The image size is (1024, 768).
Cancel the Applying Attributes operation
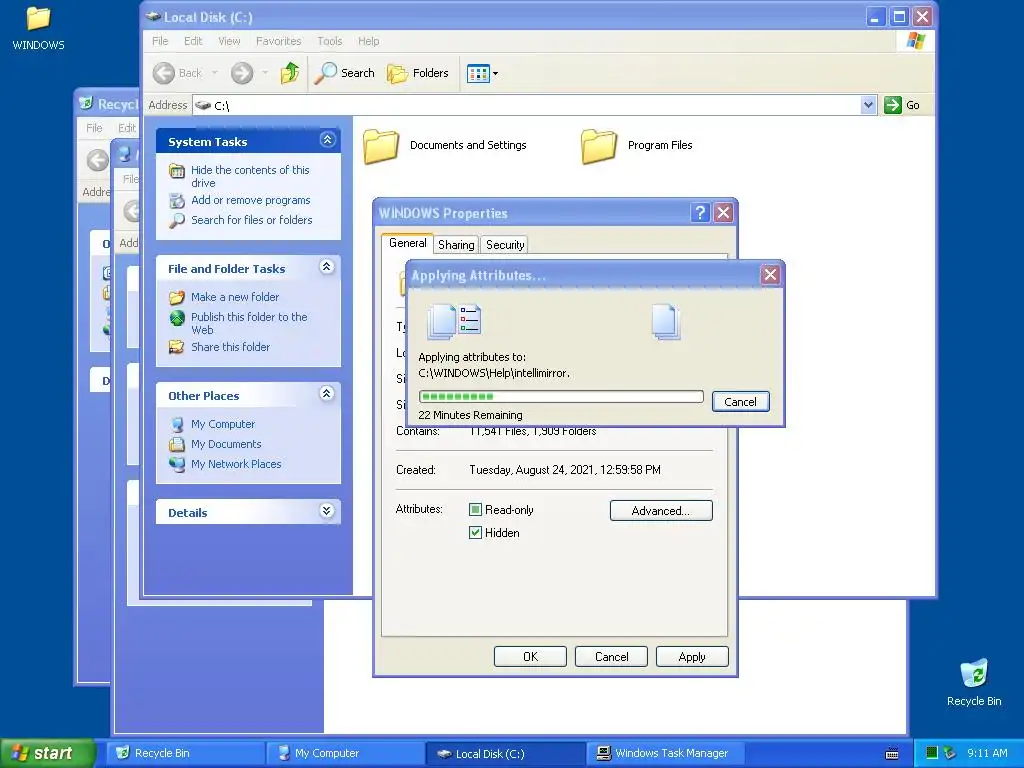(x=741, y=402)
